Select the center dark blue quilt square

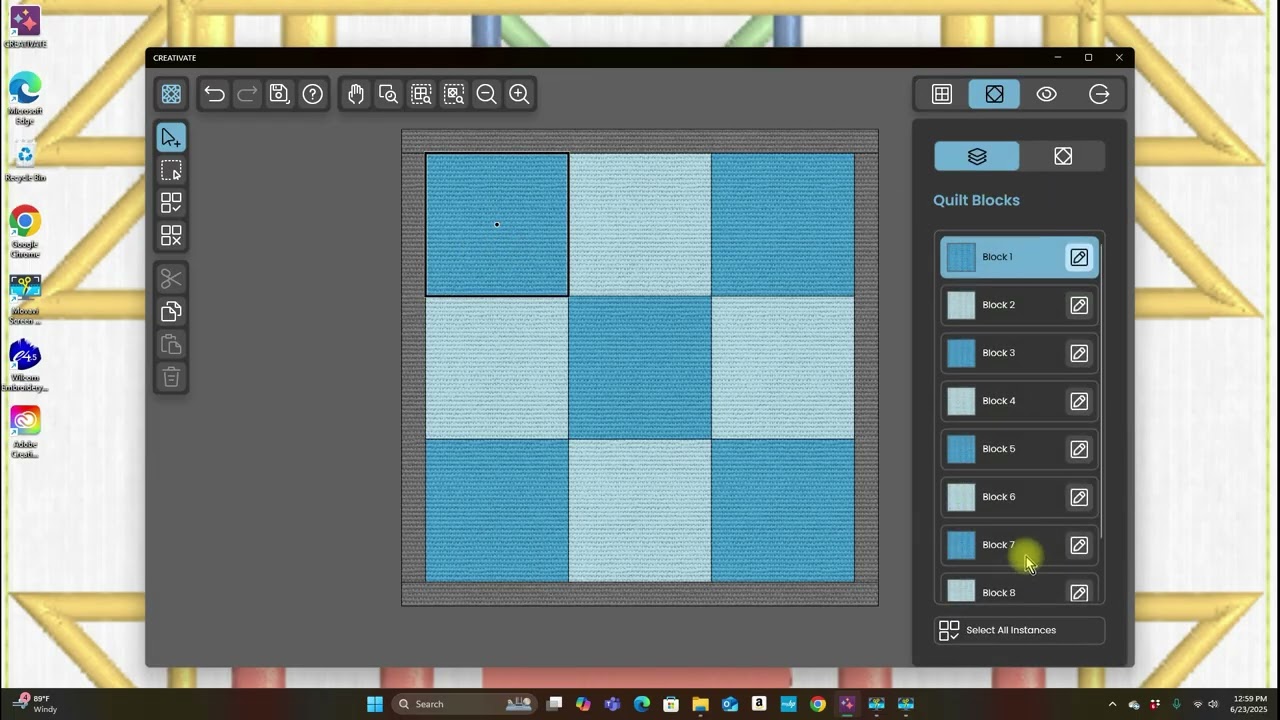point(640,367)
